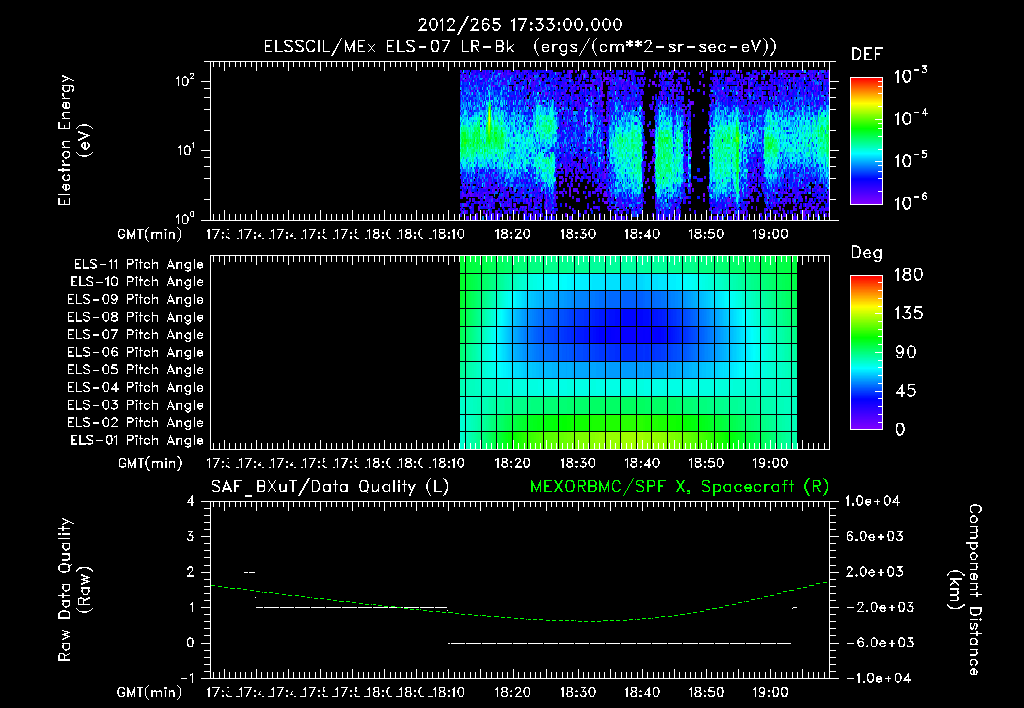Click the plot title 2012/265 17:33:00.000
This screenshot has width=1024, height=708.
520,25
